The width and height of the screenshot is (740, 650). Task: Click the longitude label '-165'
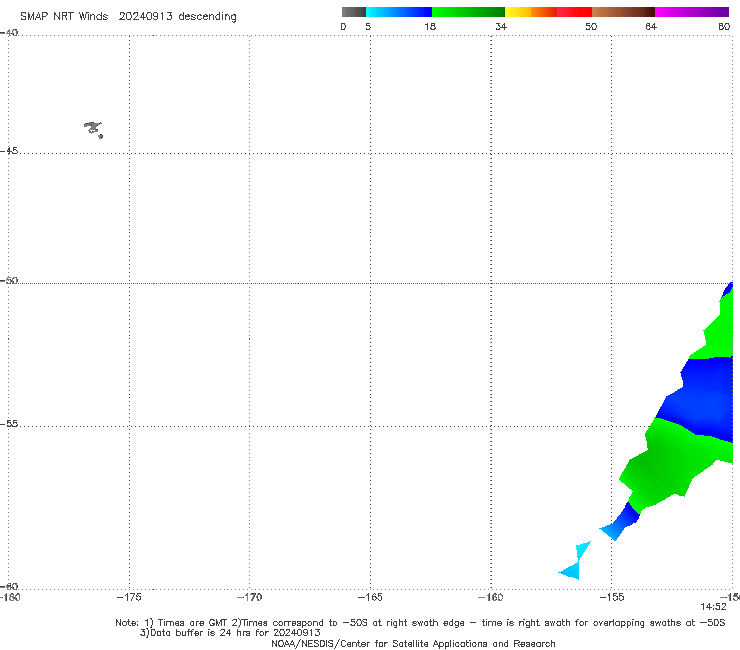370,597
